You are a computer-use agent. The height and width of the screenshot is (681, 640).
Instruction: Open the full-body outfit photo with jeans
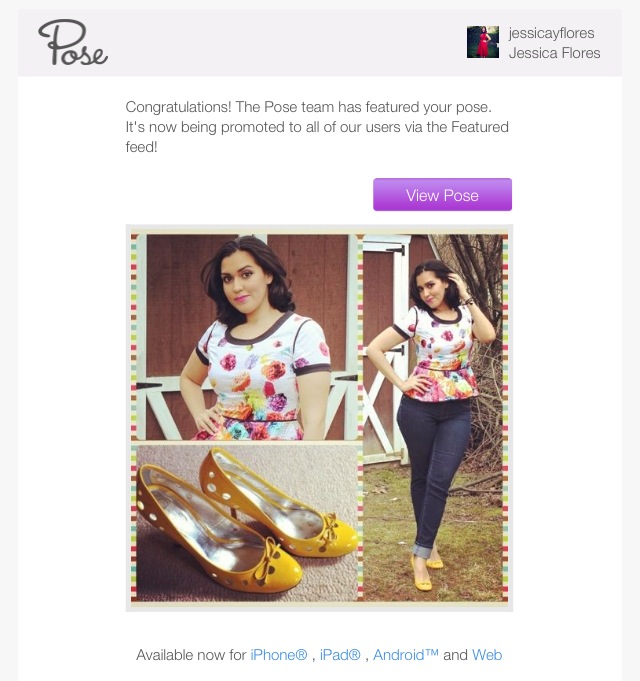click(x=432, y=418)
